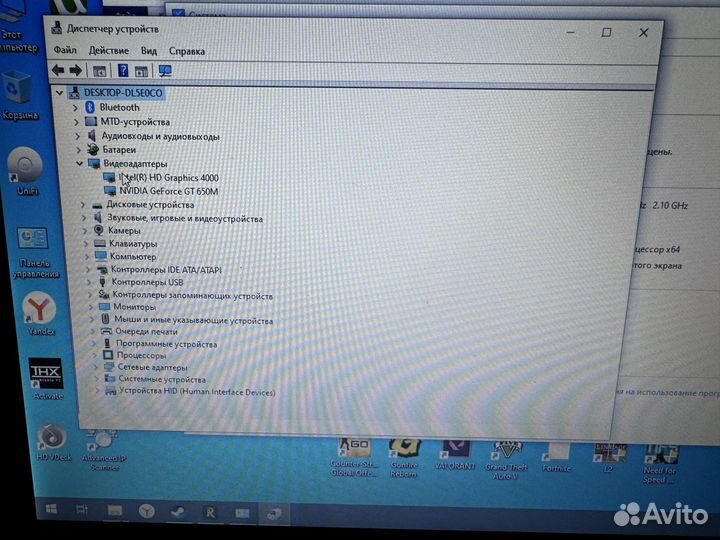720x540 pixels.
Task: Select the Процессоры tree entry
Action: click(141, 355)
